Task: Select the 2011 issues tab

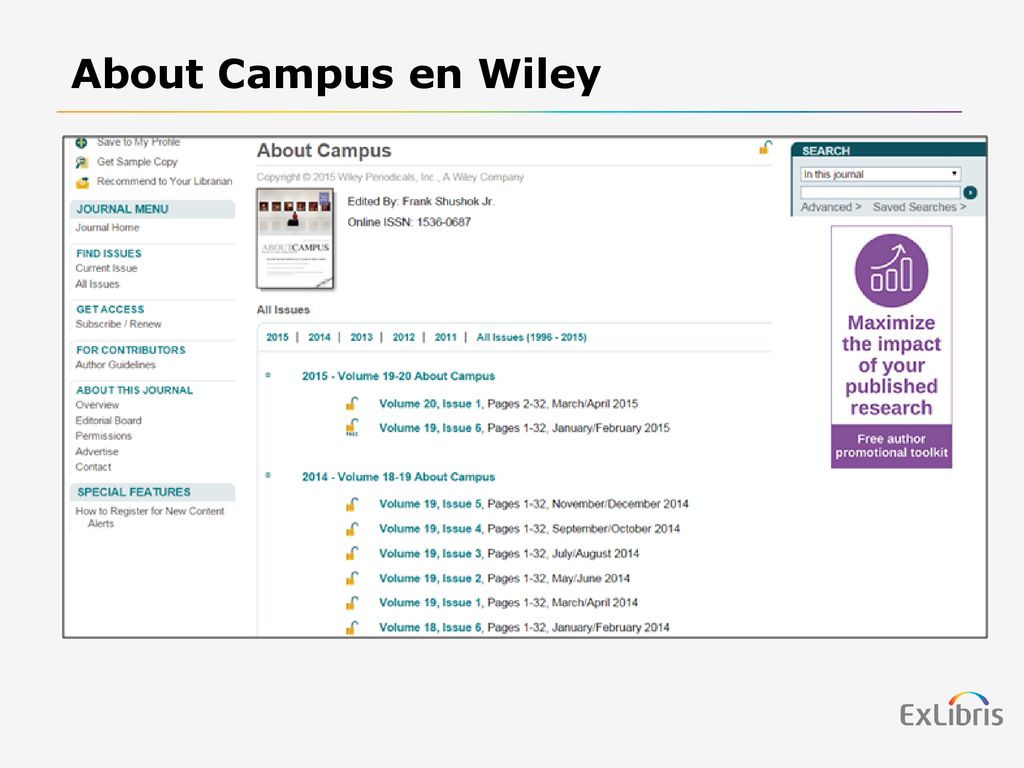Action: [x=445, y=337]
